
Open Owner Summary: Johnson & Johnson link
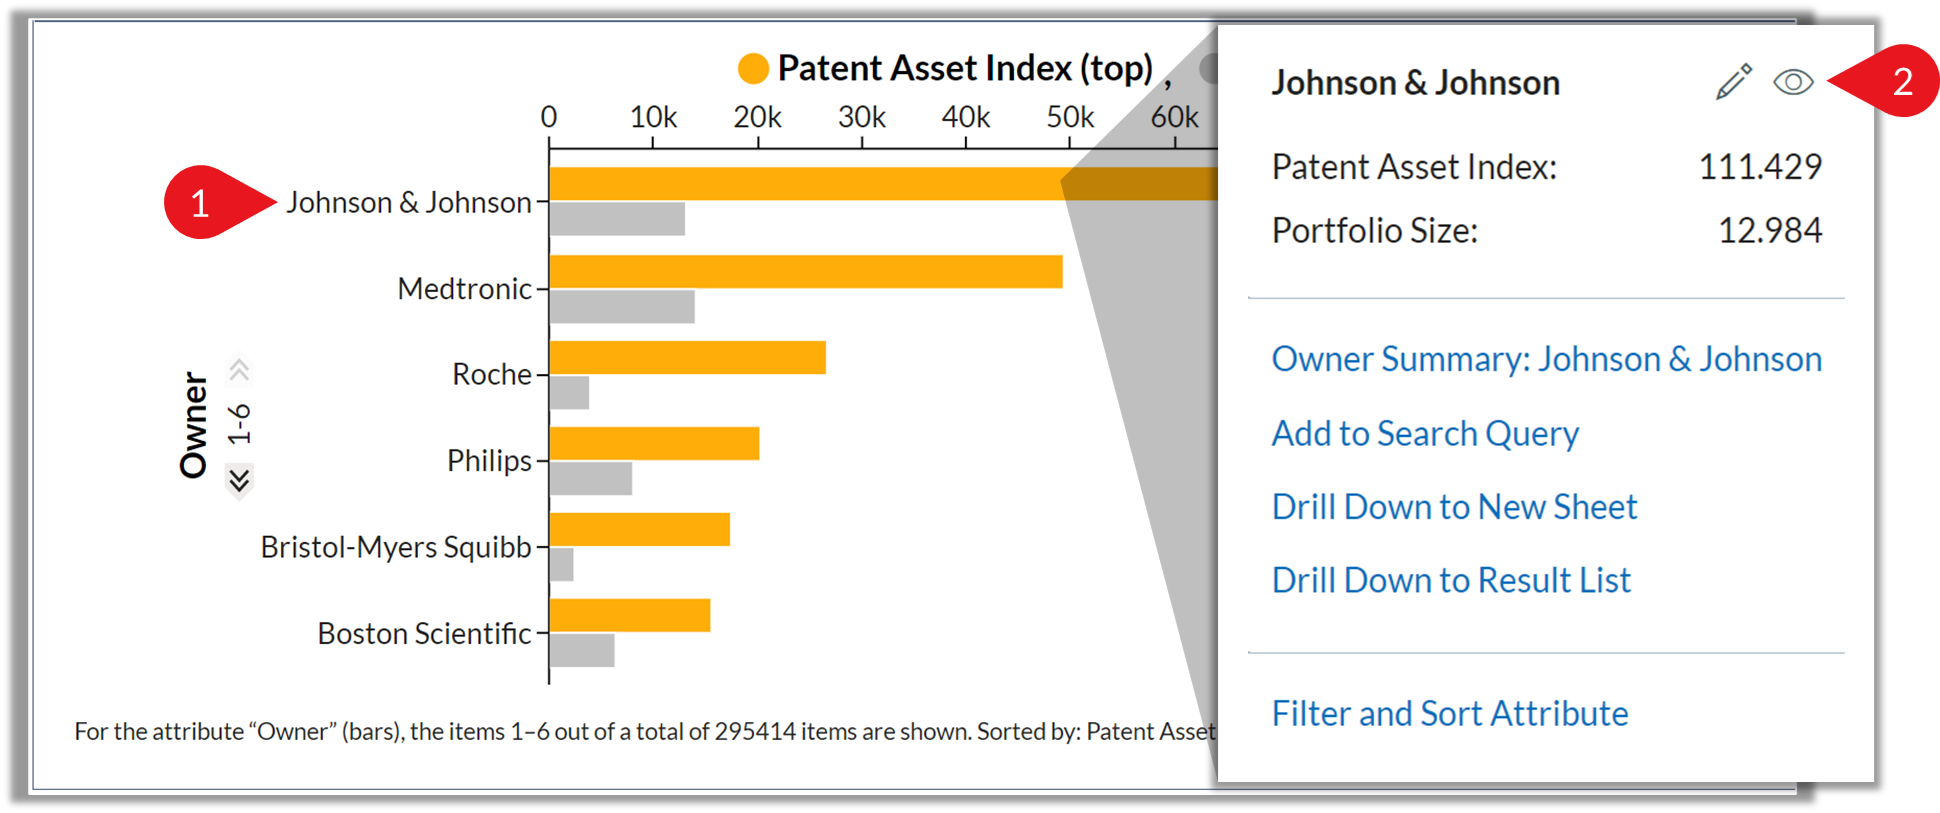(x=1546, y=359)
